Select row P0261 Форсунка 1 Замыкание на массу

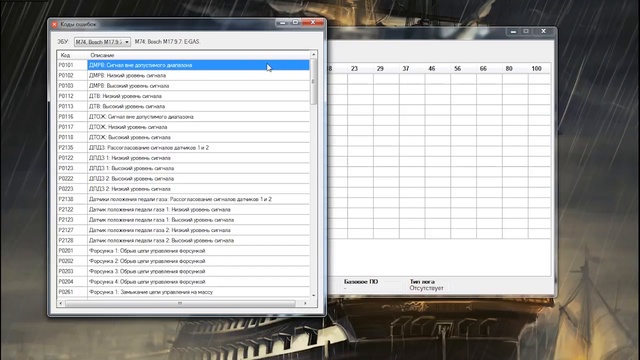tap(183, 292)
